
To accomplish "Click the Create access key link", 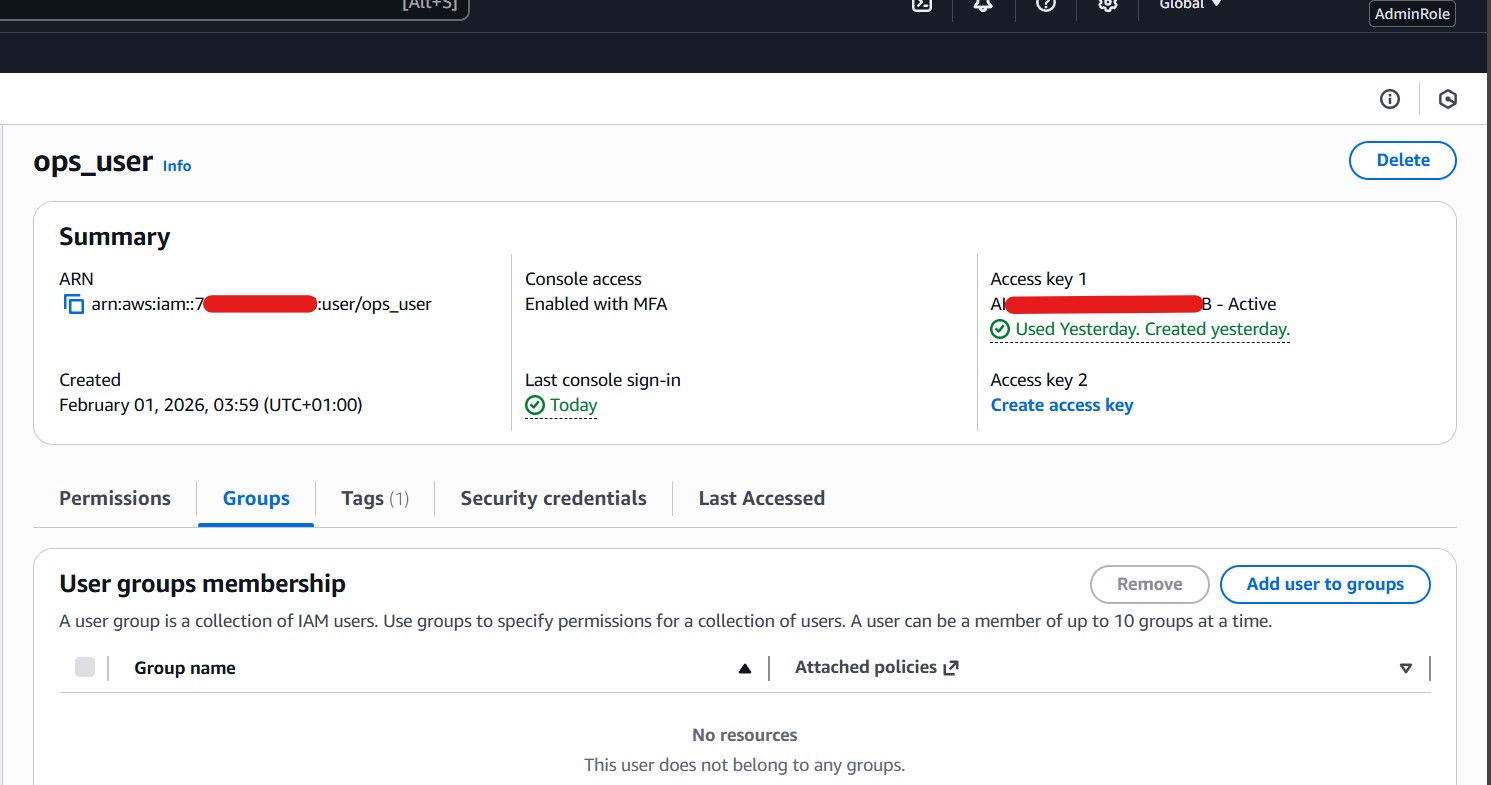I will pyautogui.click(x=1061, y=405).
